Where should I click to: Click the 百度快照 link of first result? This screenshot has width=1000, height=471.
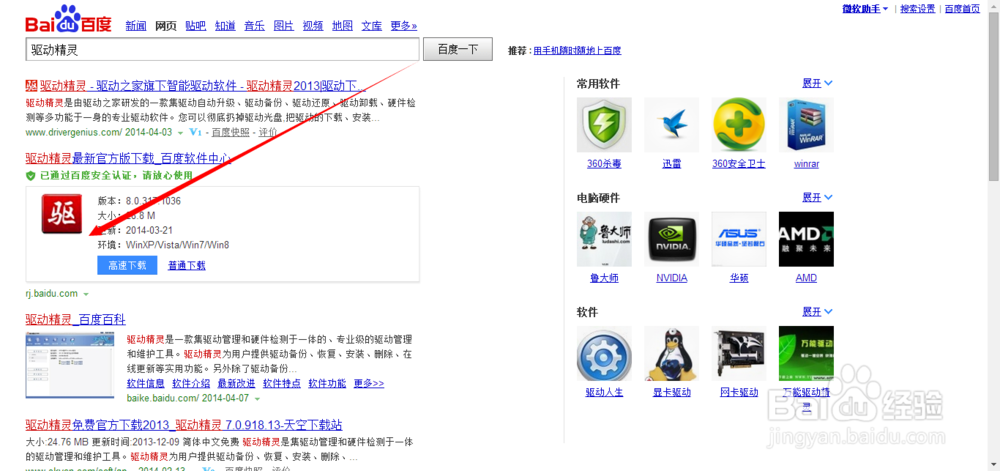point(230,133)
